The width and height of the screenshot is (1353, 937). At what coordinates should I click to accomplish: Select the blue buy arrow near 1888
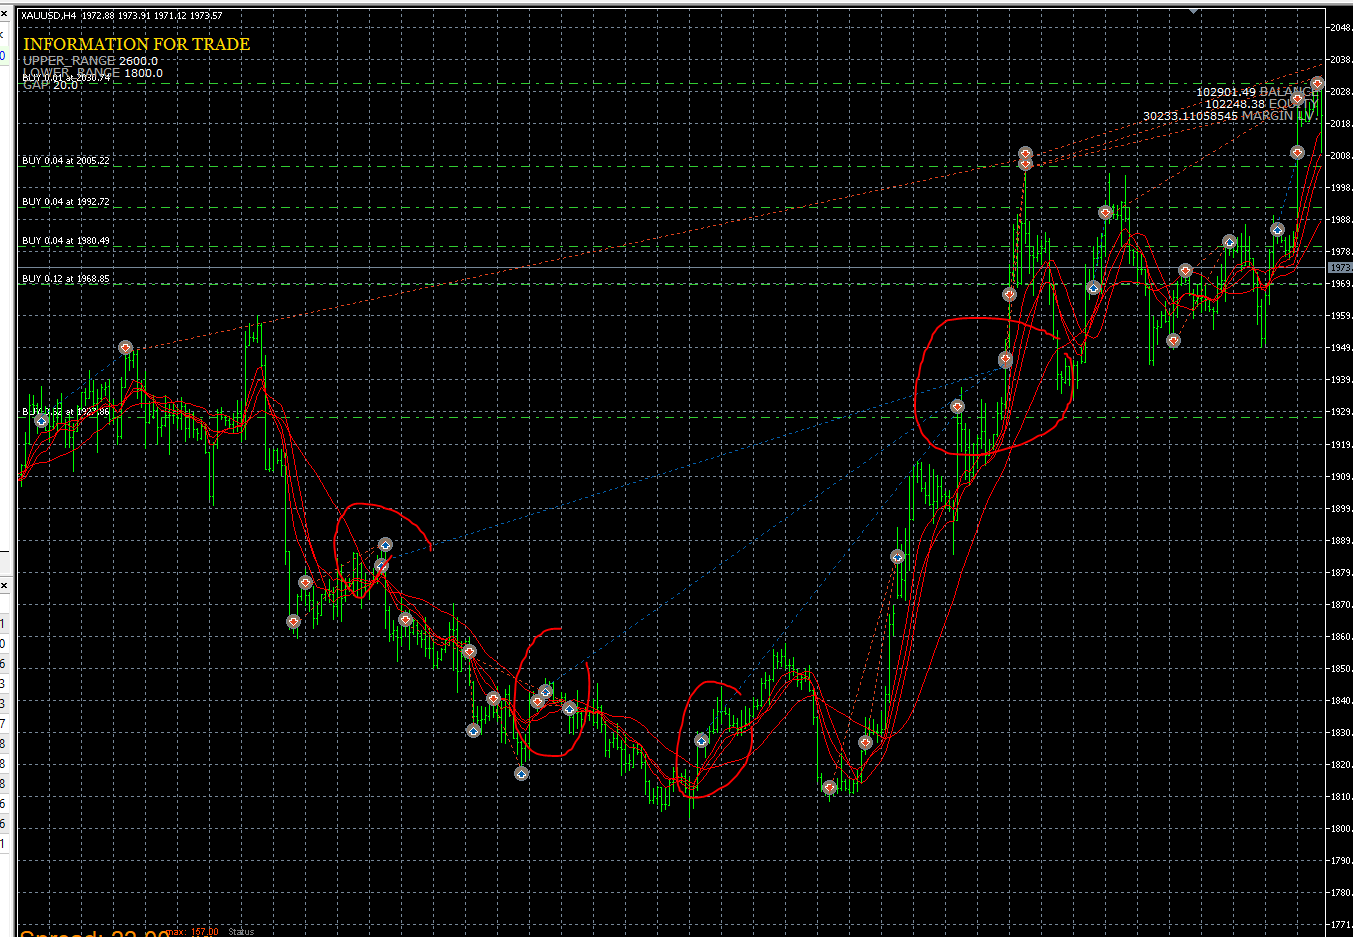point(385,546)
